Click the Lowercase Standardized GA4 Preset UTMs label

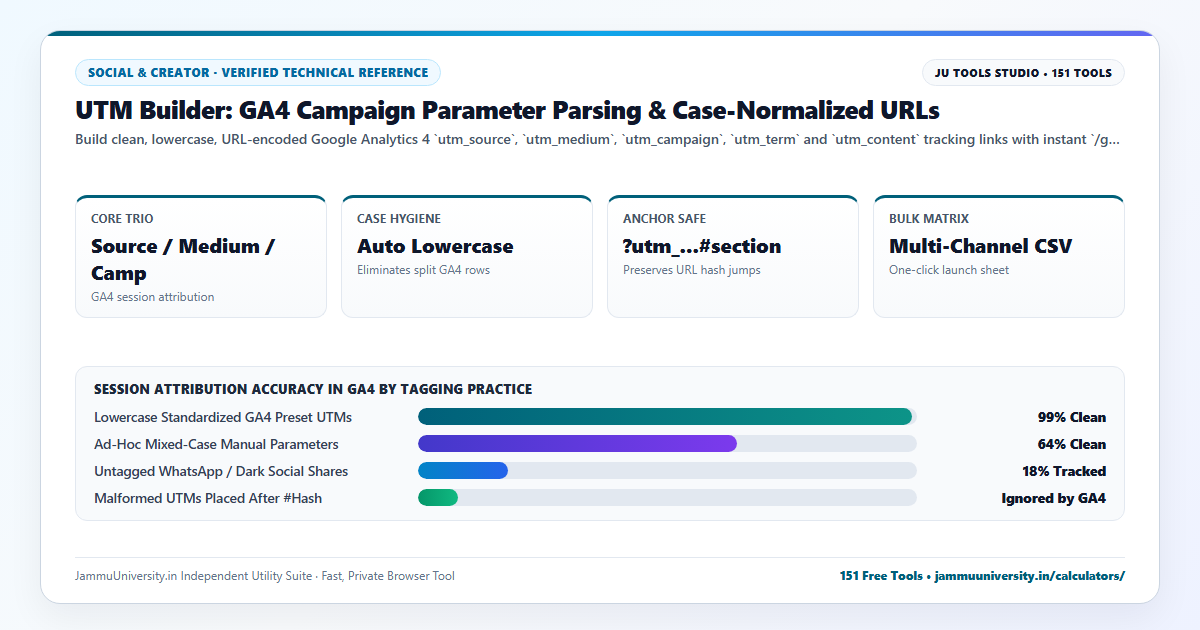tap(223, 417)
